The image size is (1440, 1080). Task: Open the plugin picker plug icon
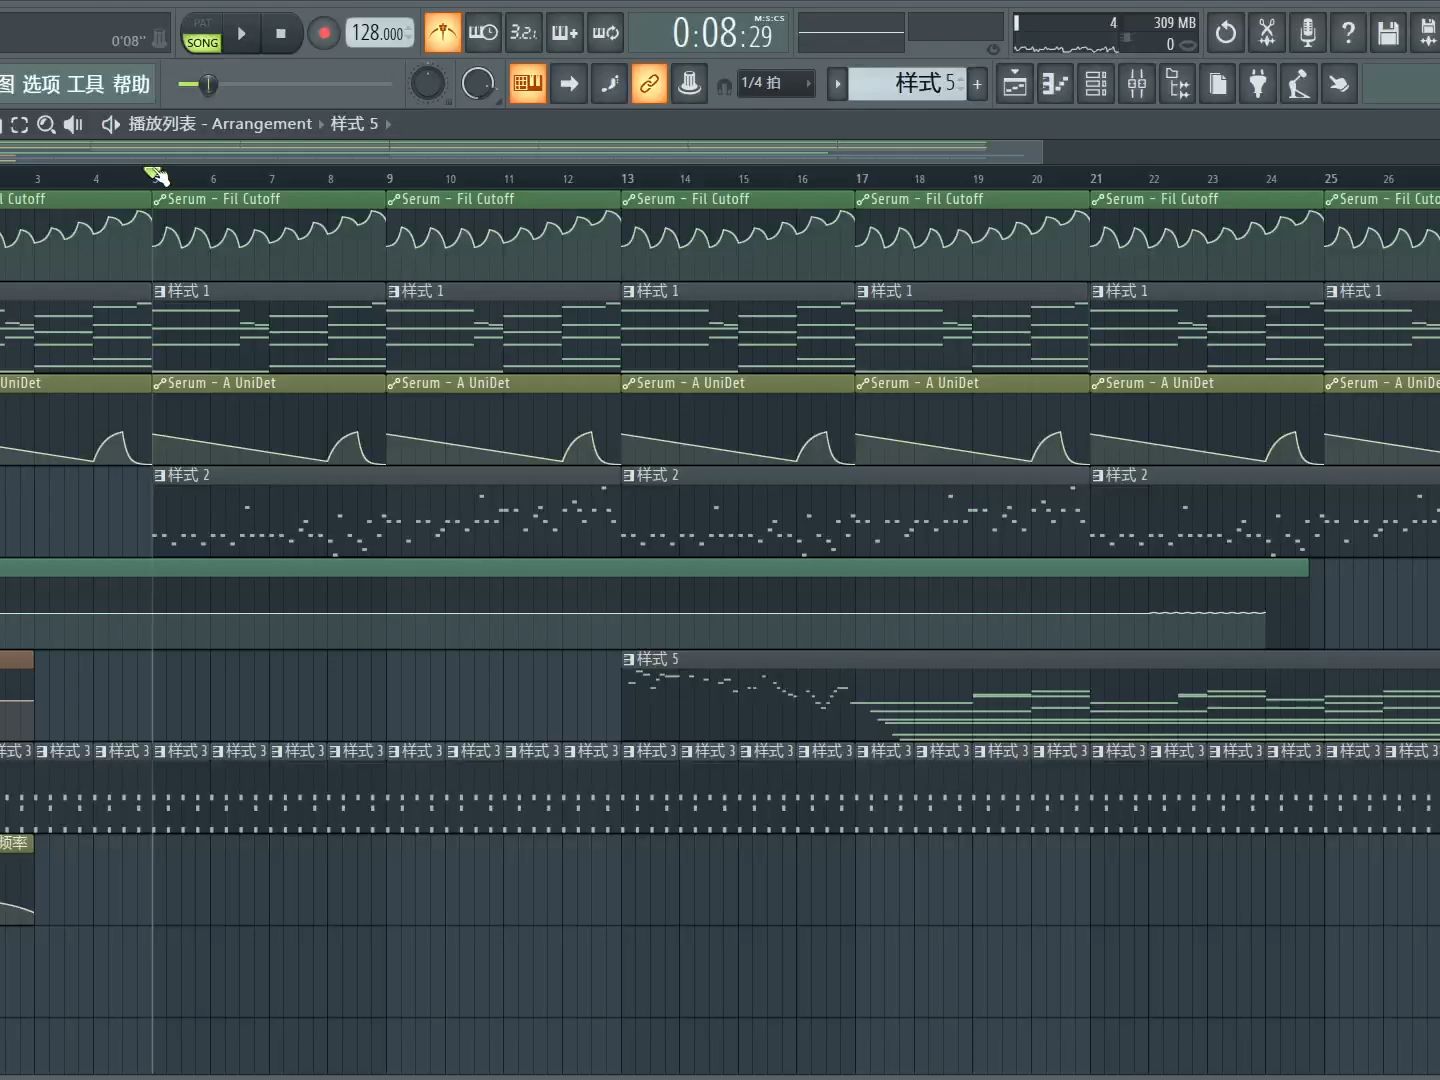pos(1258,84)
